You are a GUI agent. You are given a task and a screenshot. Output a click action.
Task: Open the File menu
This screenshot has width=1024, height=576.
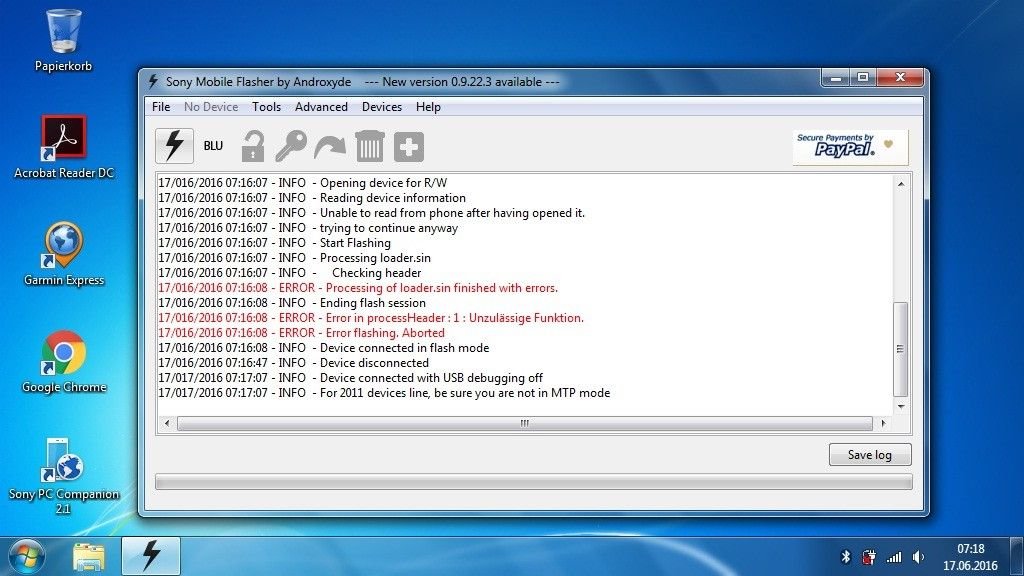pos(161,107)
